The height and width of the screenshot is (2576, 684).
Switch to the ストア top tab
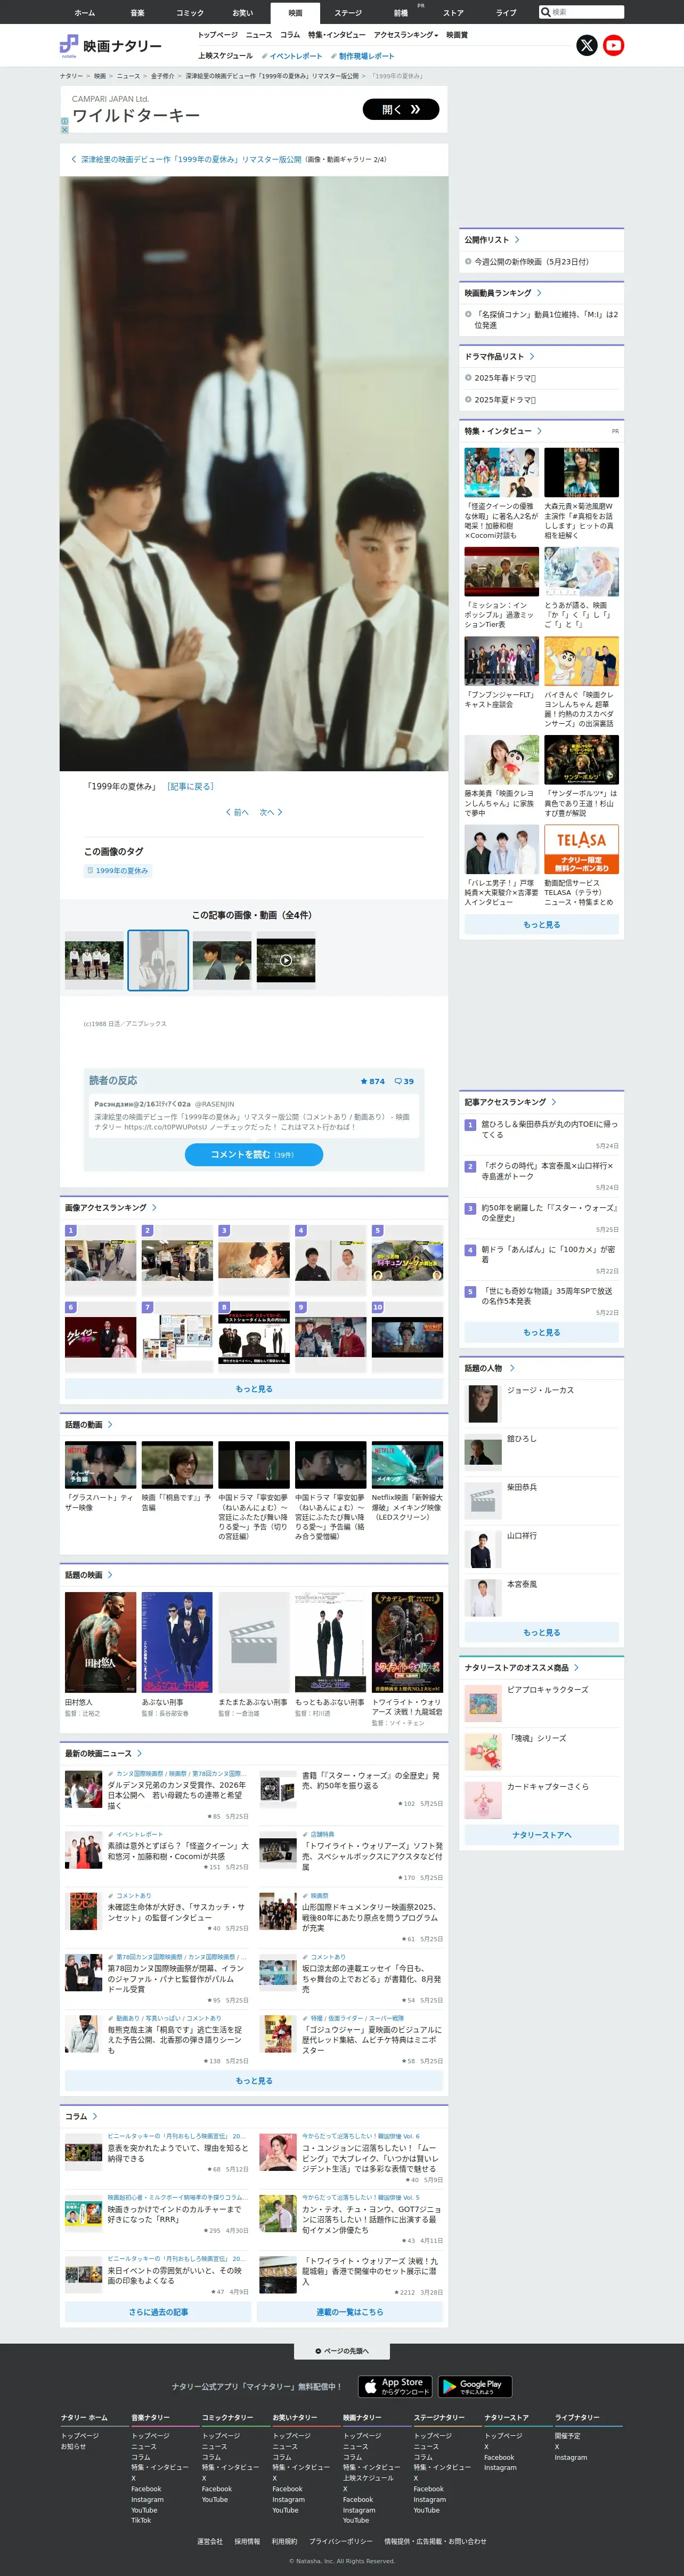(x=453, y=13)
